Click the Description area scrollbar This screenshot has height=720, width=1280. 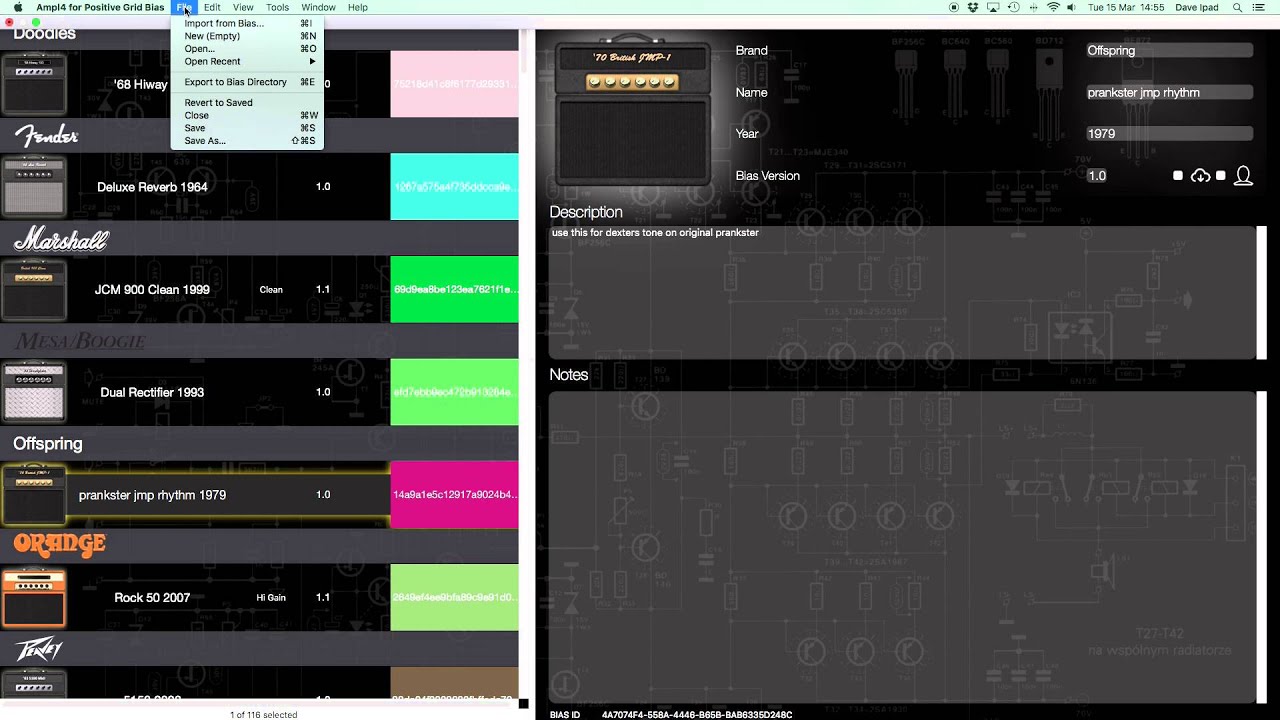1261,292
